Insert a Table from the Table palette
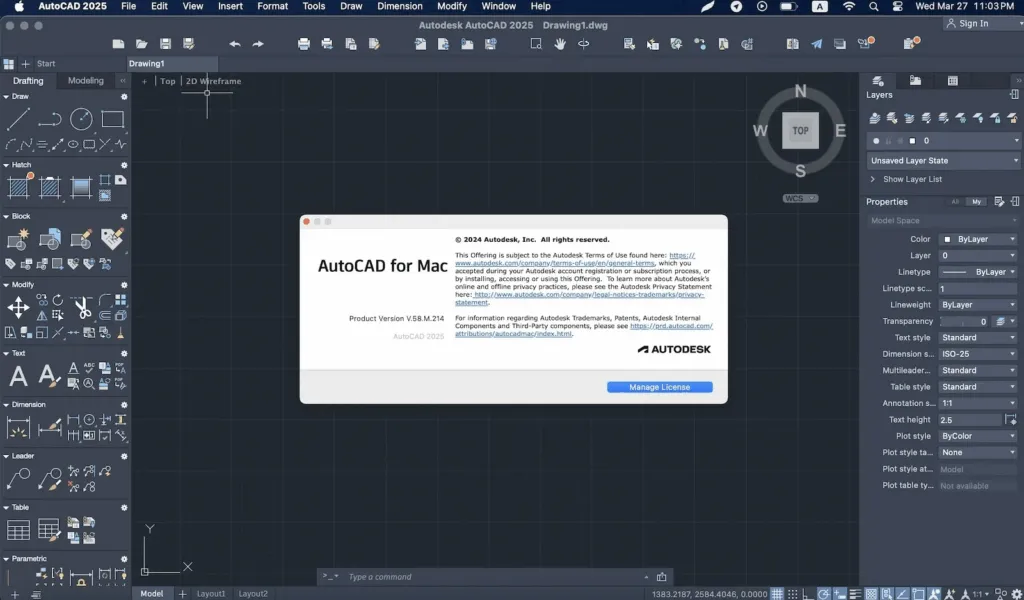1024x600 pixels. click(x=18, y=527)
